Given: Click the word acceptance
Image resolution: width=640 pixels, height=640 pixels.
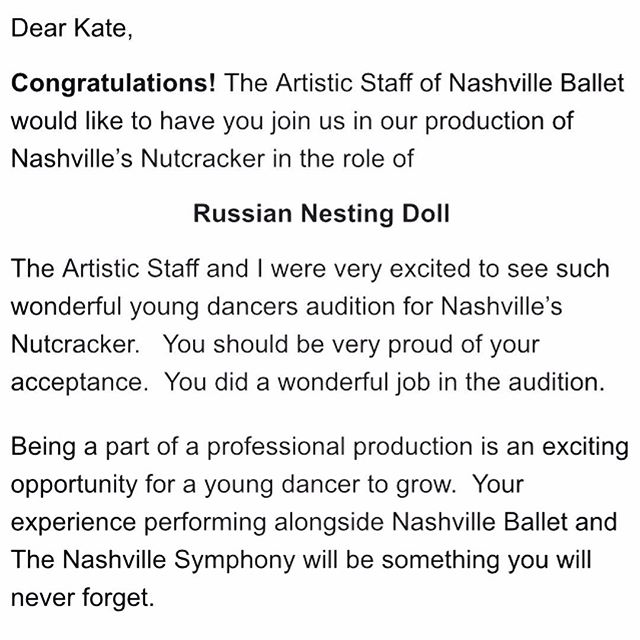Looking at the screenshot, I should 79,383.
